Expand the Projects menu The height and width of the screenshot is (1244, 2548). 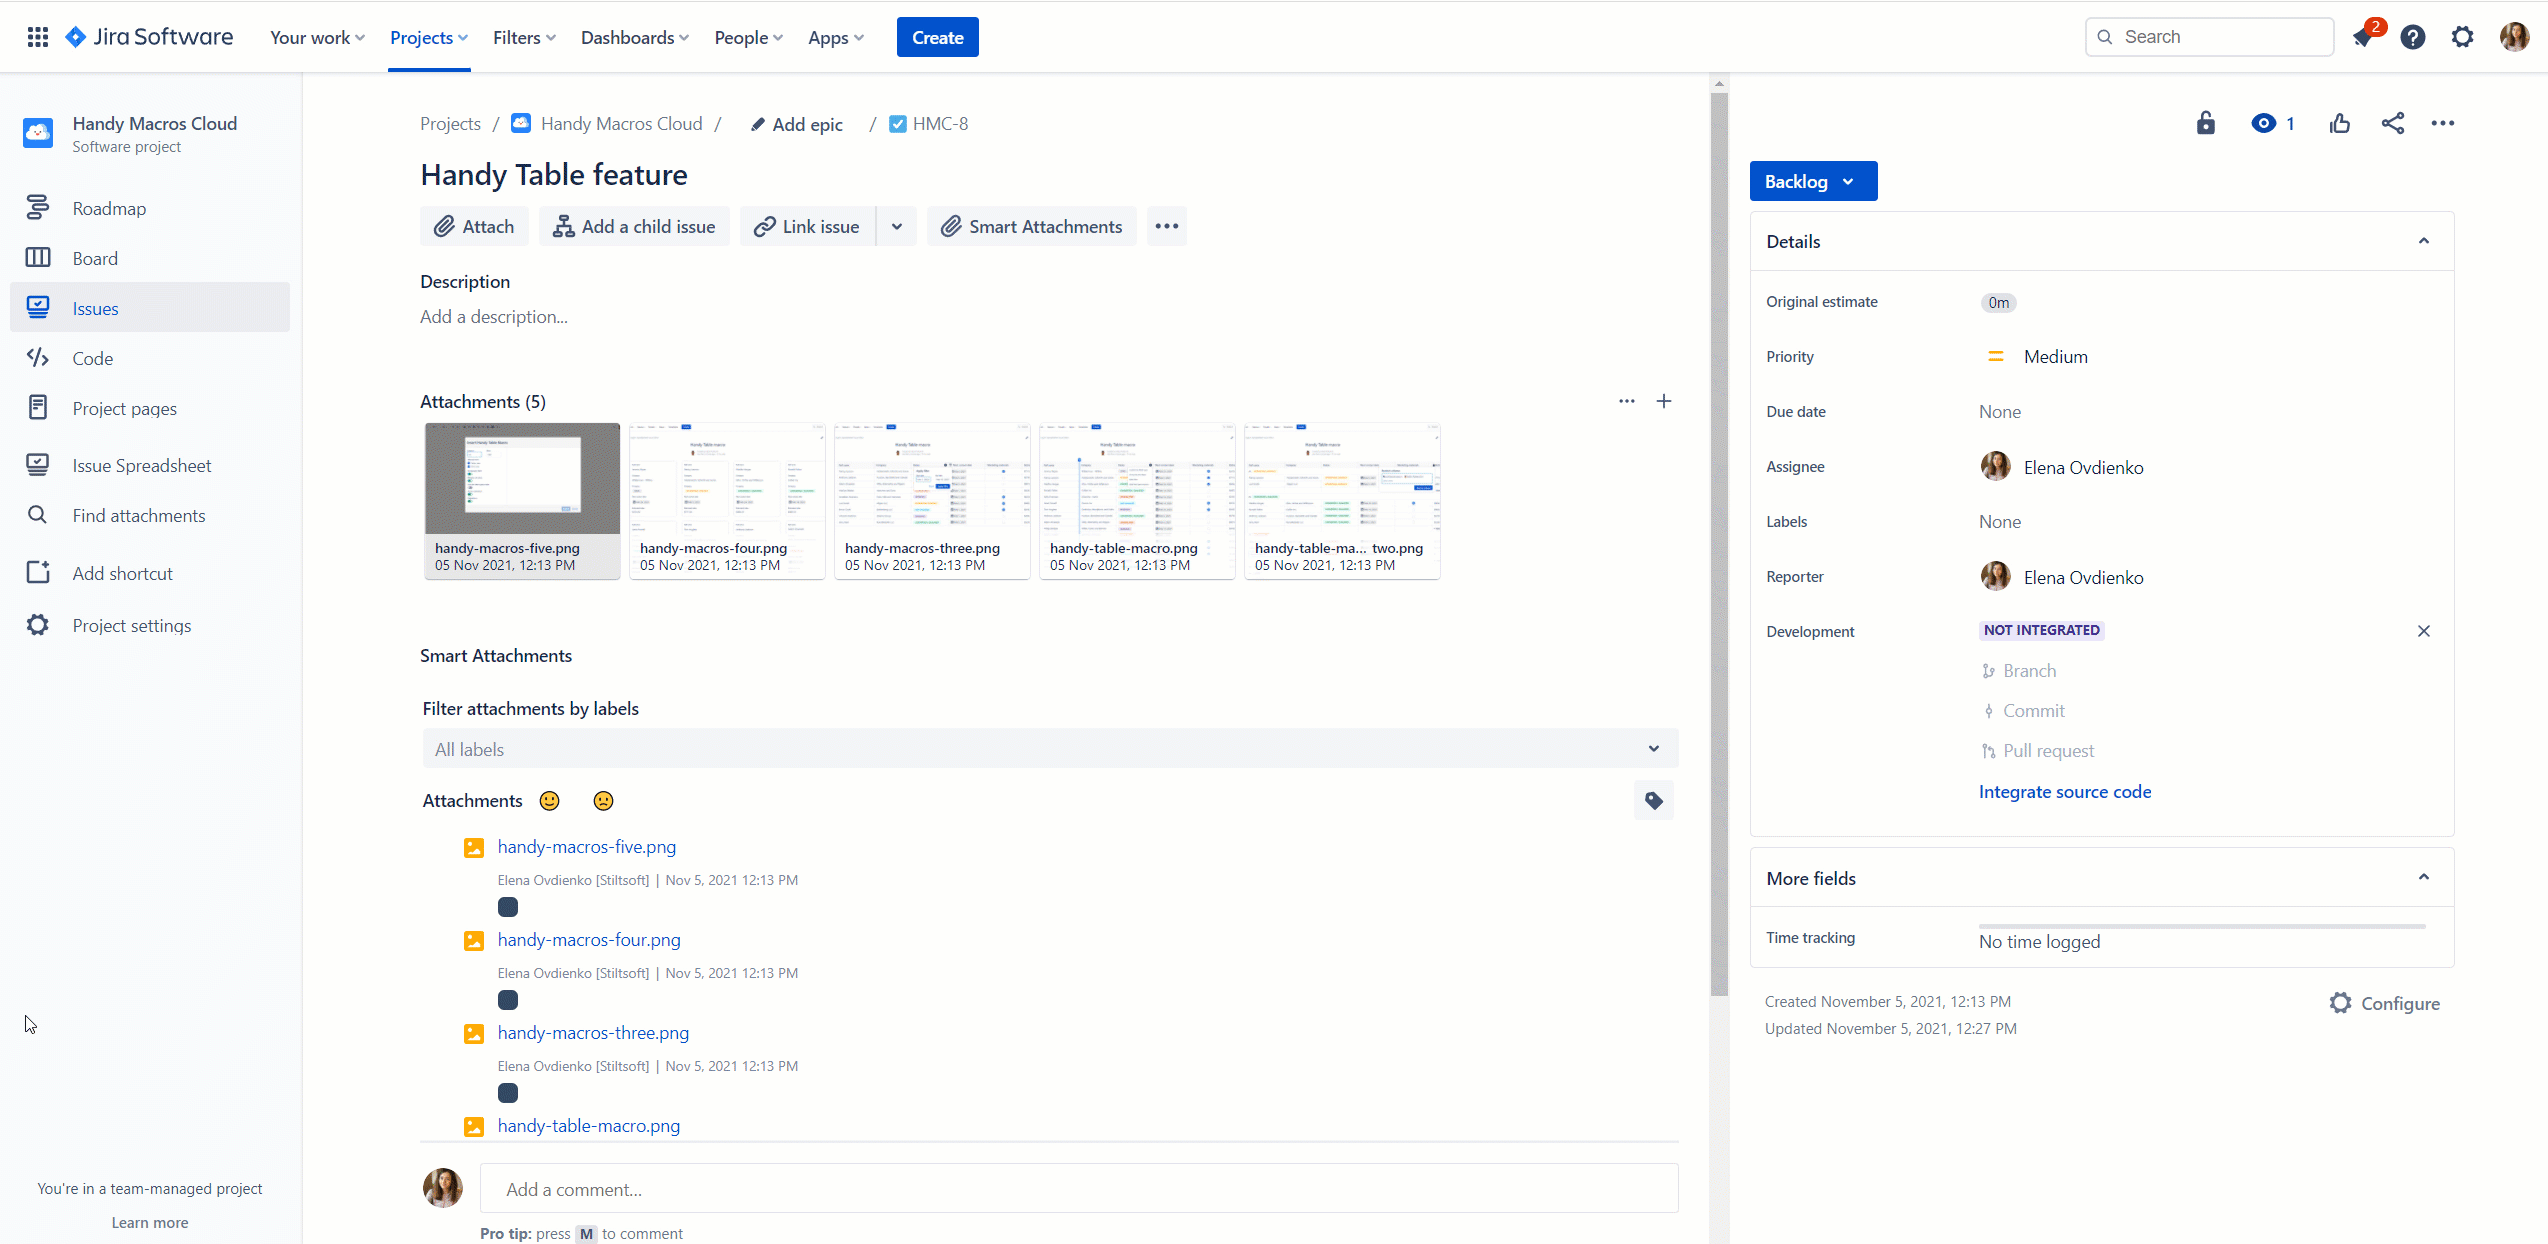pos(429,37)
